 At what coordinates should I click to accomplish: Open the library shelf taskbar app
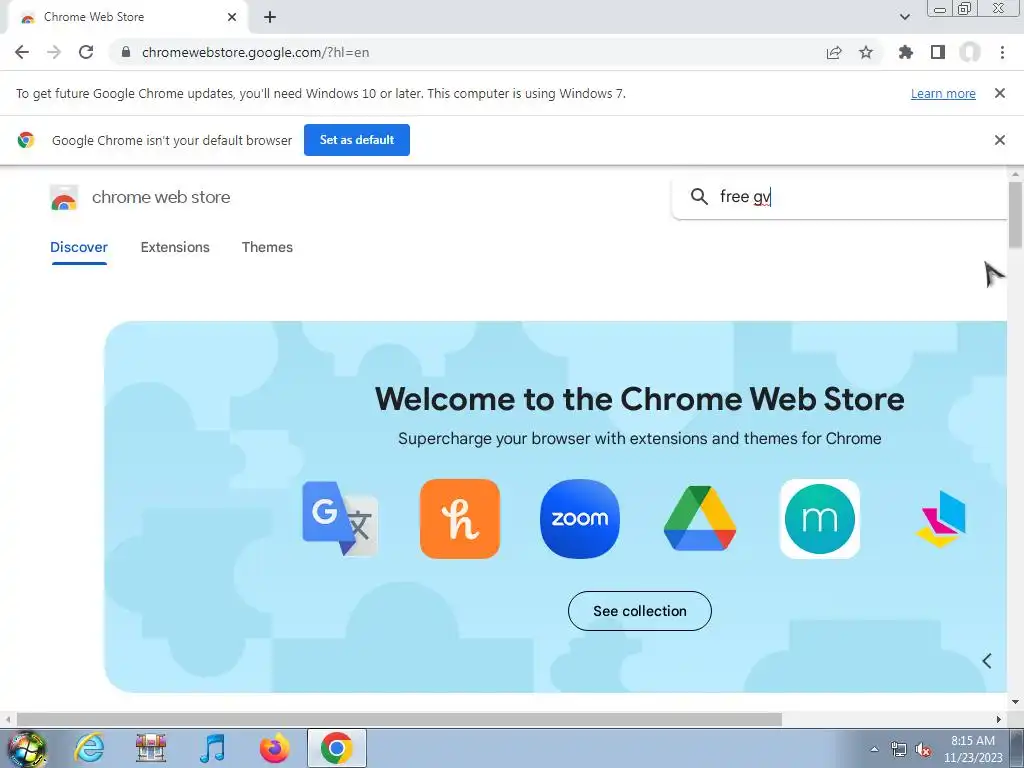tap(151, 748)
